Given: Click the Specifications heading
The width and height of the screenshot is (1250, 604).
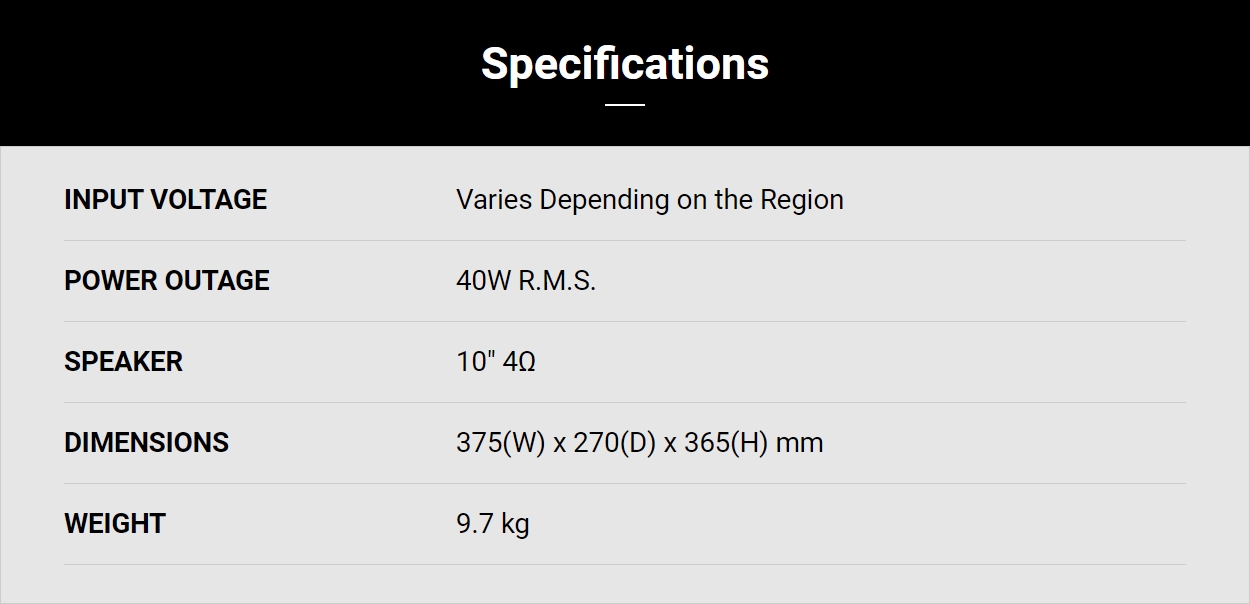Looking at the screenshot, I should 625,64.
